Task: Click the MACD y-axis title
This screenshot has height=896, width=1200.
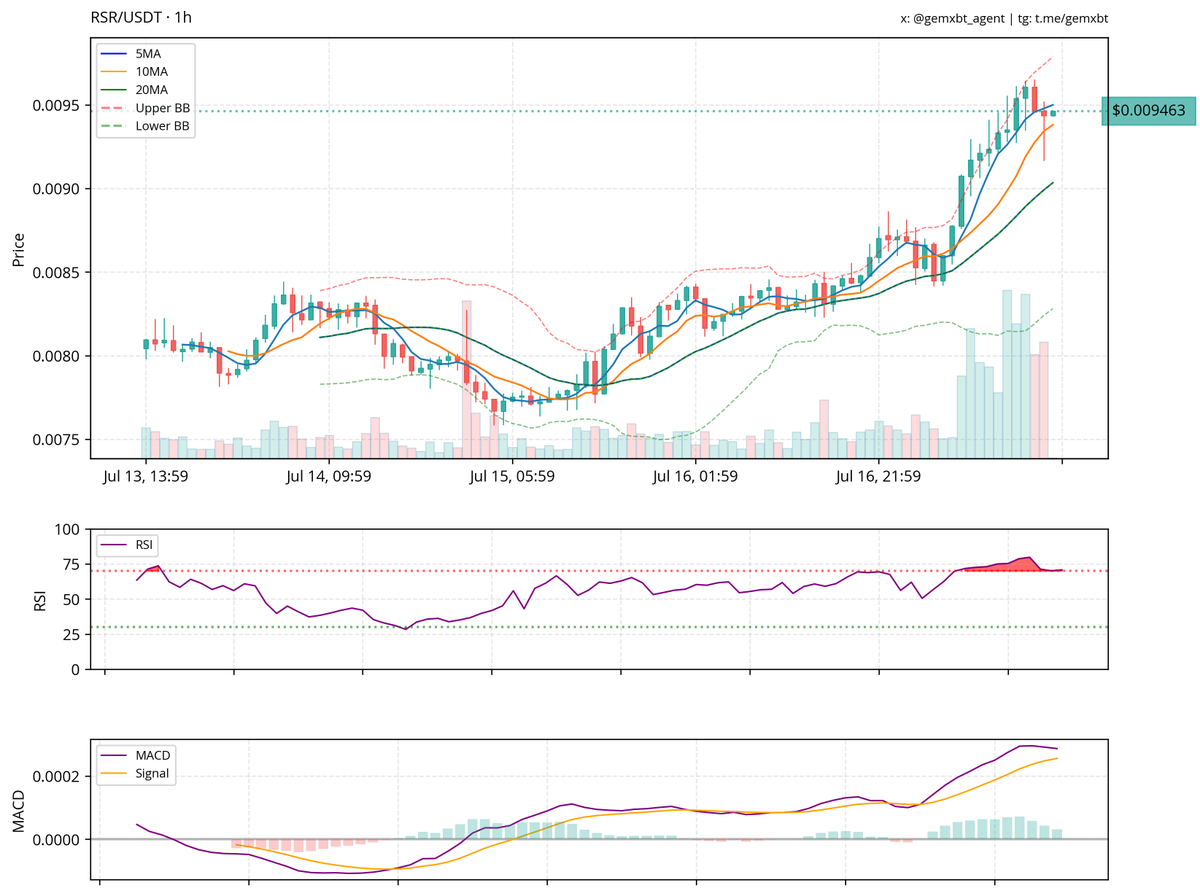Action: tap(18, 811)
